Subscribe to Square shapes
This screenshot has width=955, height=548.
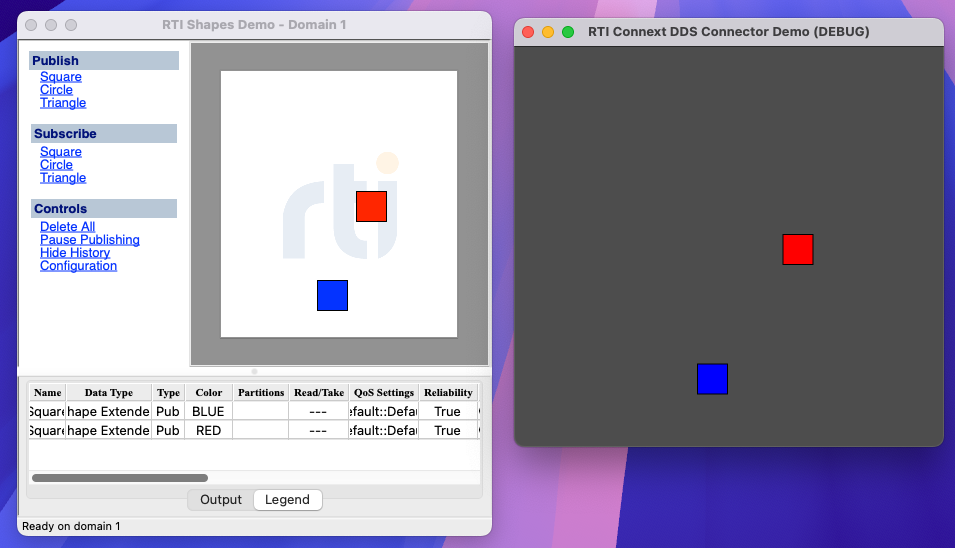click(x=61, y=152)
